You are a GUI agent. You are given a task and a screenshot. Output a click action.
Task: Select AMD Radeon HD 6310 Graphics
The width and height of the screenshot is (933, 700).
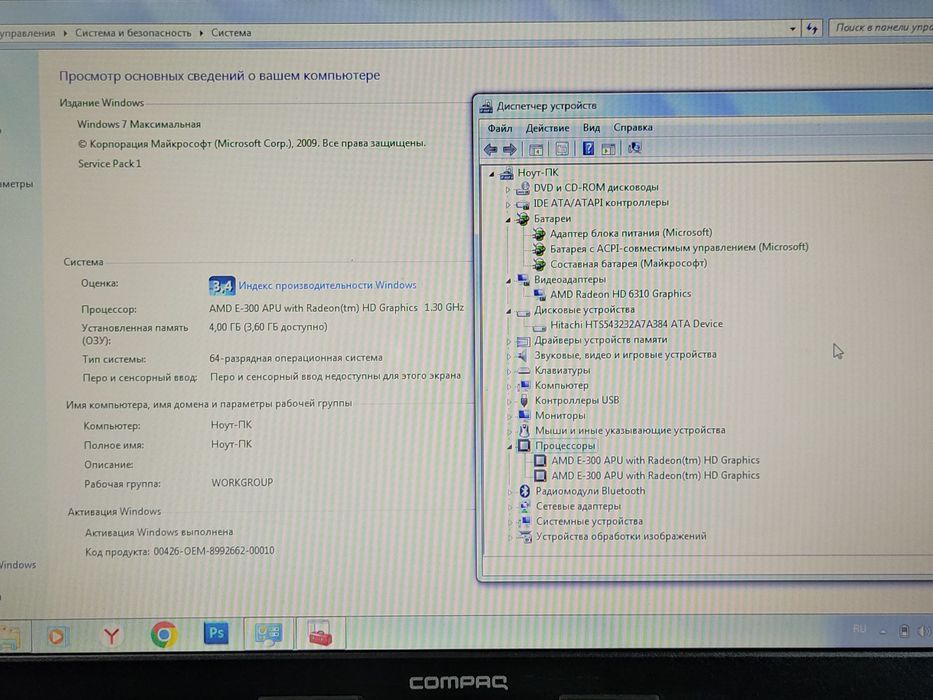(x=621, y=294)
